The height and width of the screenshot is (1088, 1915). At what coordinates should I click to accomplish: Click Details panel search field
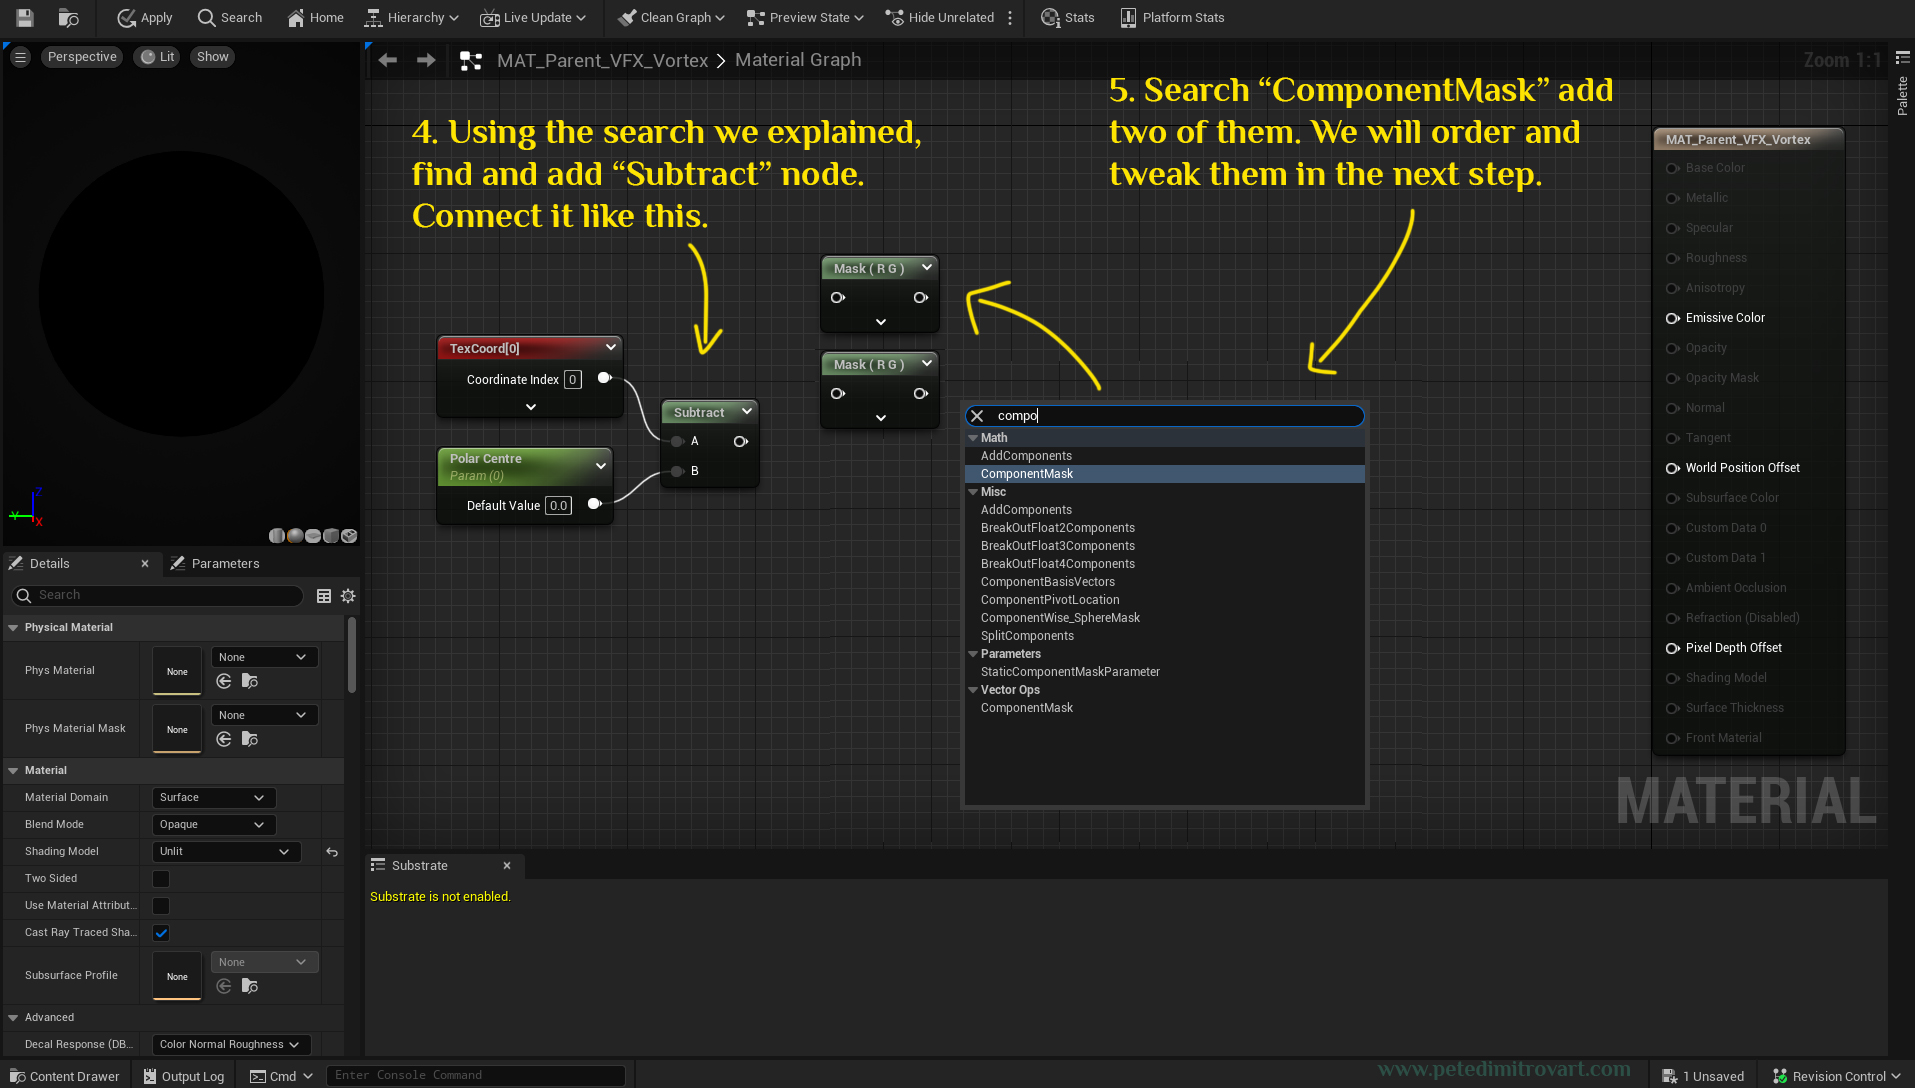click(158, 595)
